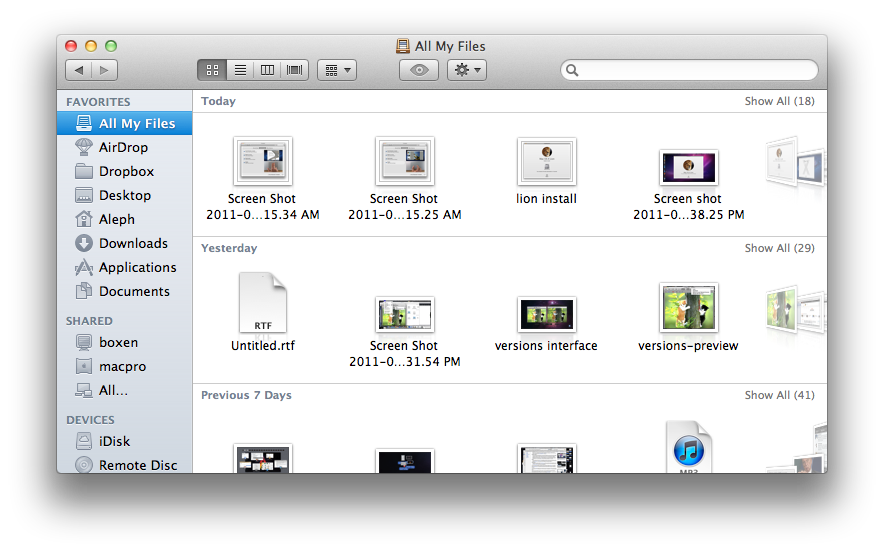Image resolution: width=884 pixels, height=552 pixels.
Task: Click the Untitled.rtf file name
Action: coord(263,346)
